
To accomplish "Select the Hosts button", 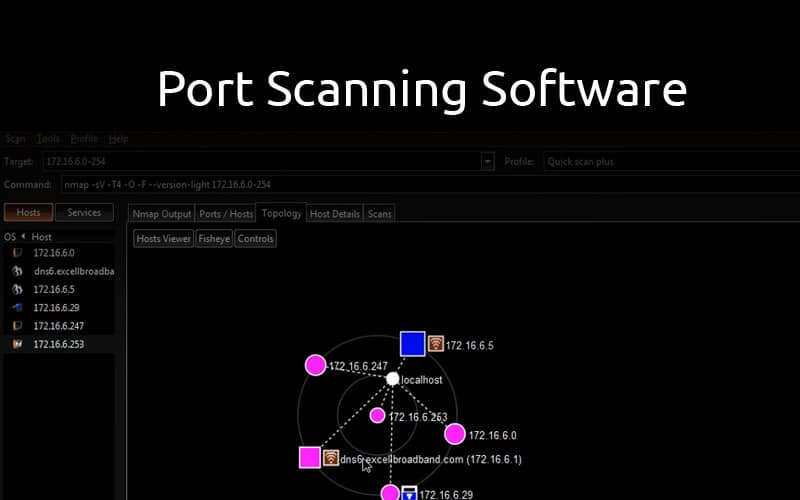I will [x=28, y=212].
